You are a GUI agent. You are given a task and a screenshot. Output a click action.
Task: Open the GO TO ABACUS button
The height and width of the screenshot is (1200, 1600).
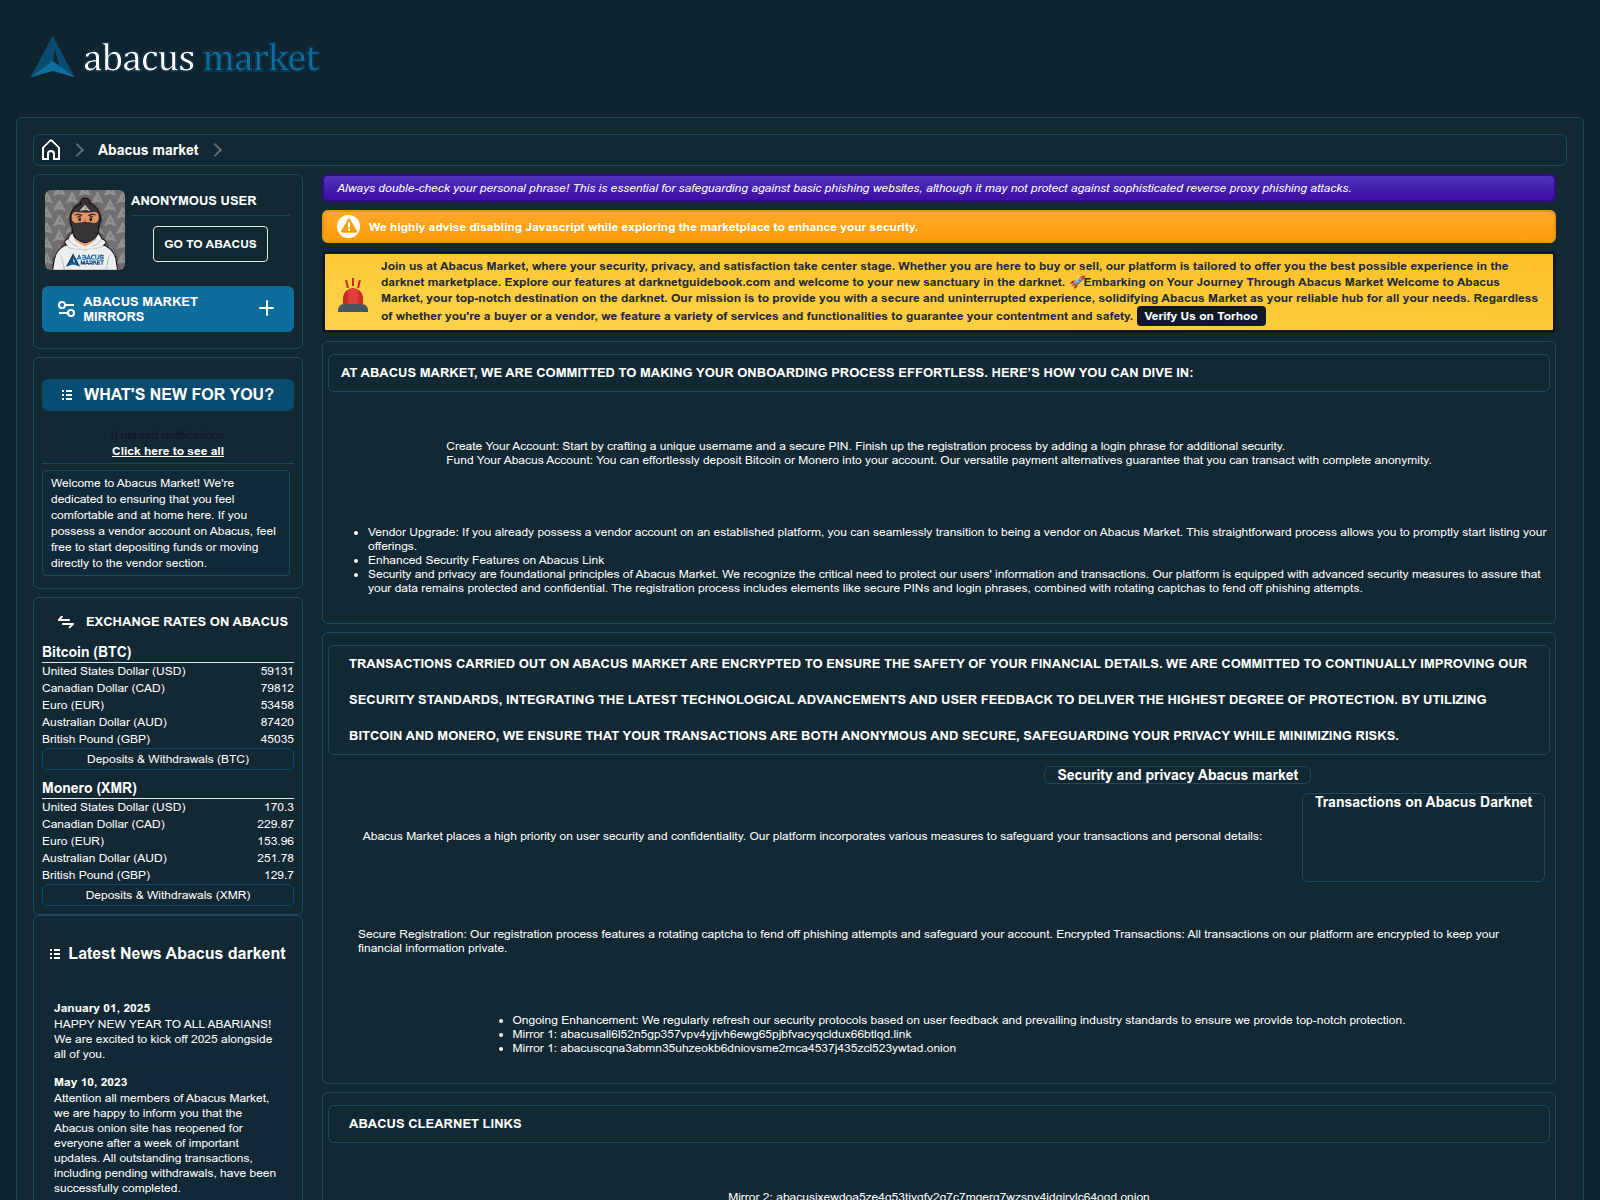coord(210,244)
